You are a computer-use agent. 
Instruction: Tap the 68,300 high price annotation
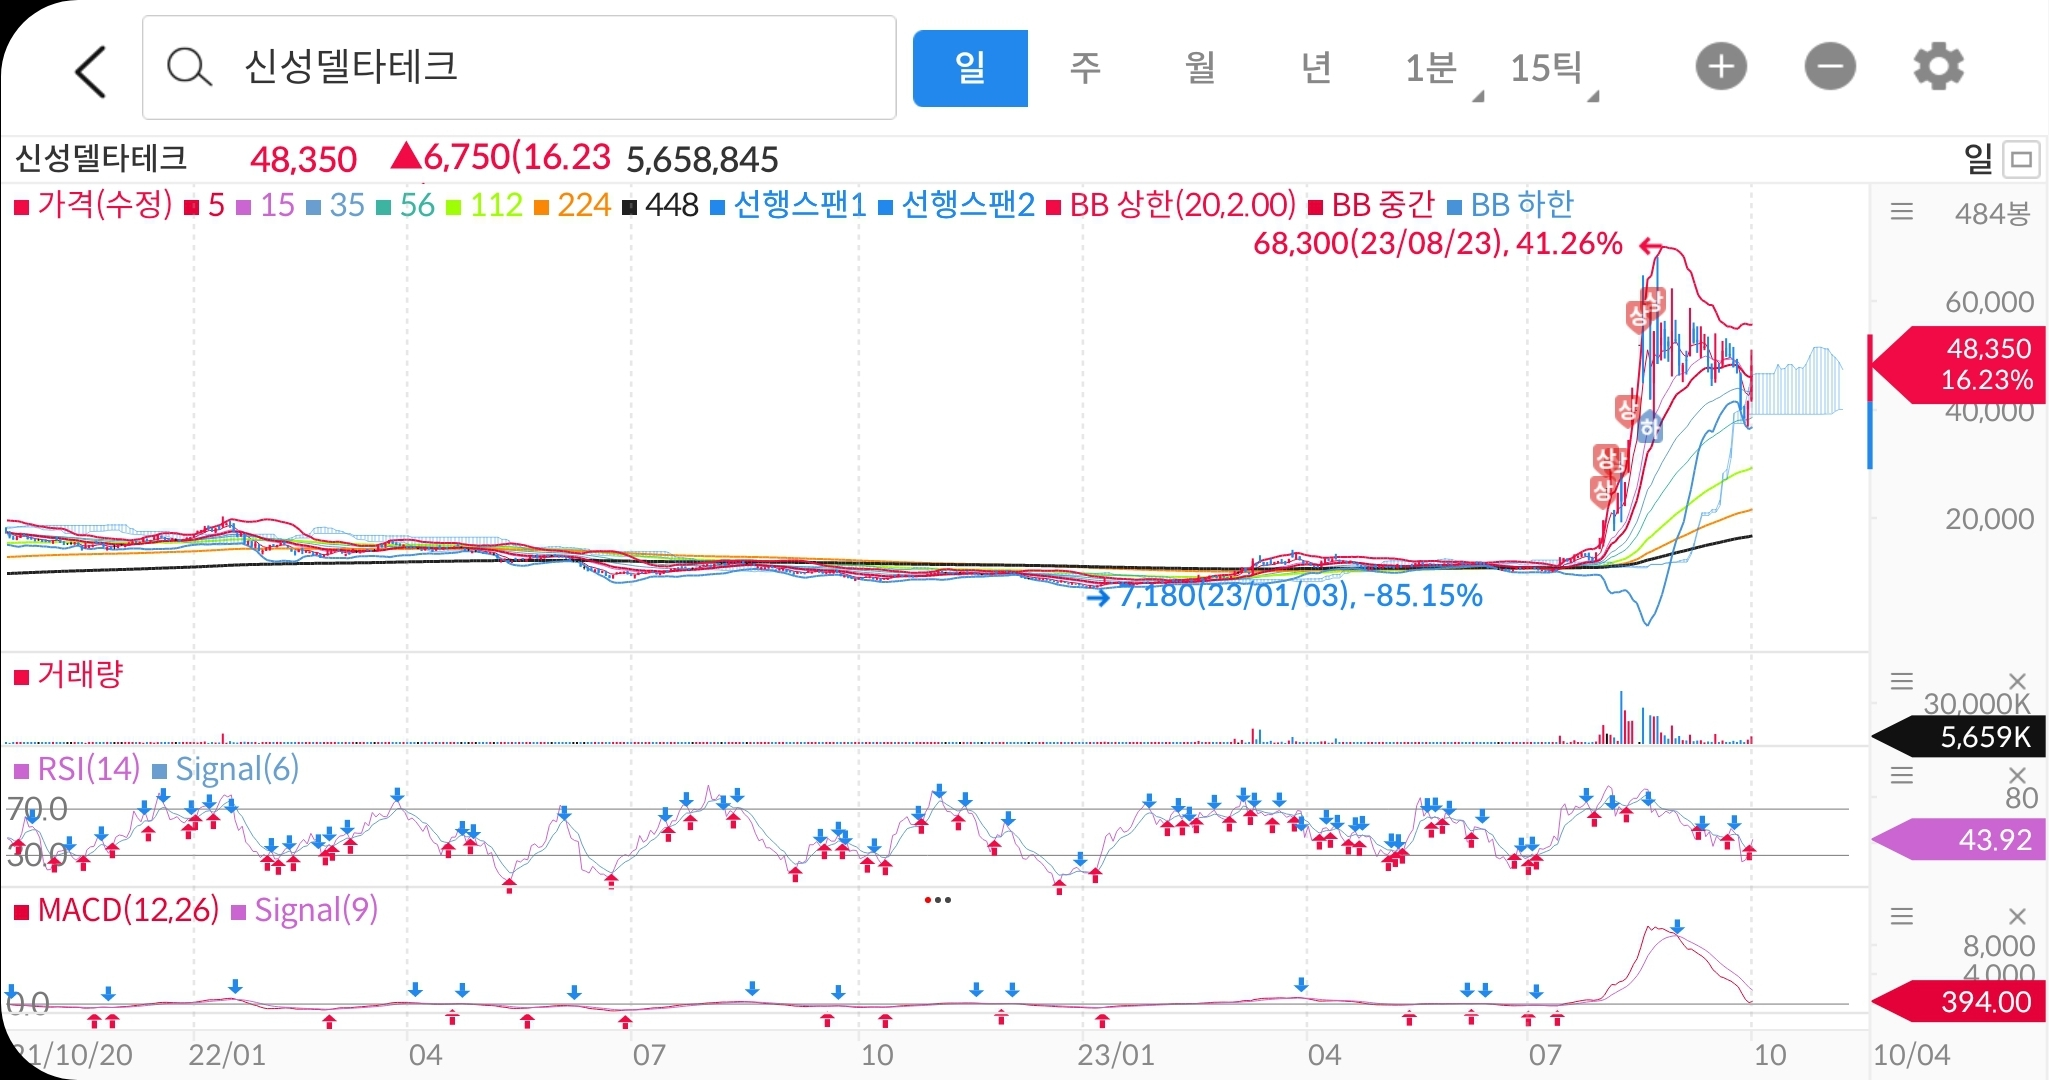(x=1438, y=243)
